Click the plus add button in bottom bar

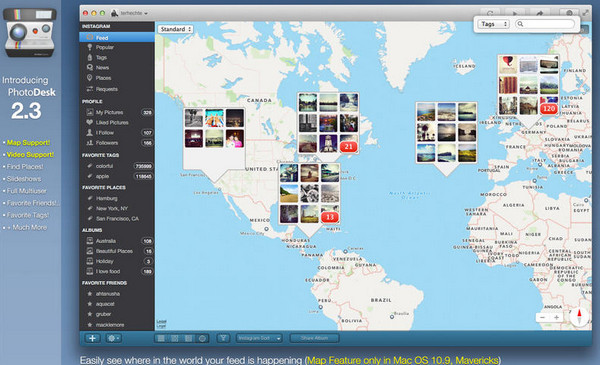[x=92, y=338]
